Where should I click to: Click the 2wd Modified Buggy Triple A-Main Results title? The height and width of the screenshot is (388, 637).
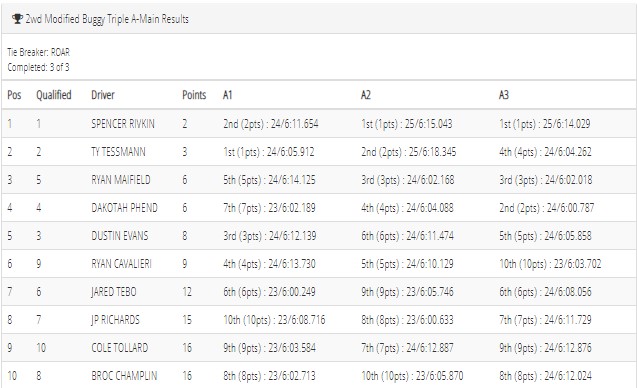click(107, 19)
